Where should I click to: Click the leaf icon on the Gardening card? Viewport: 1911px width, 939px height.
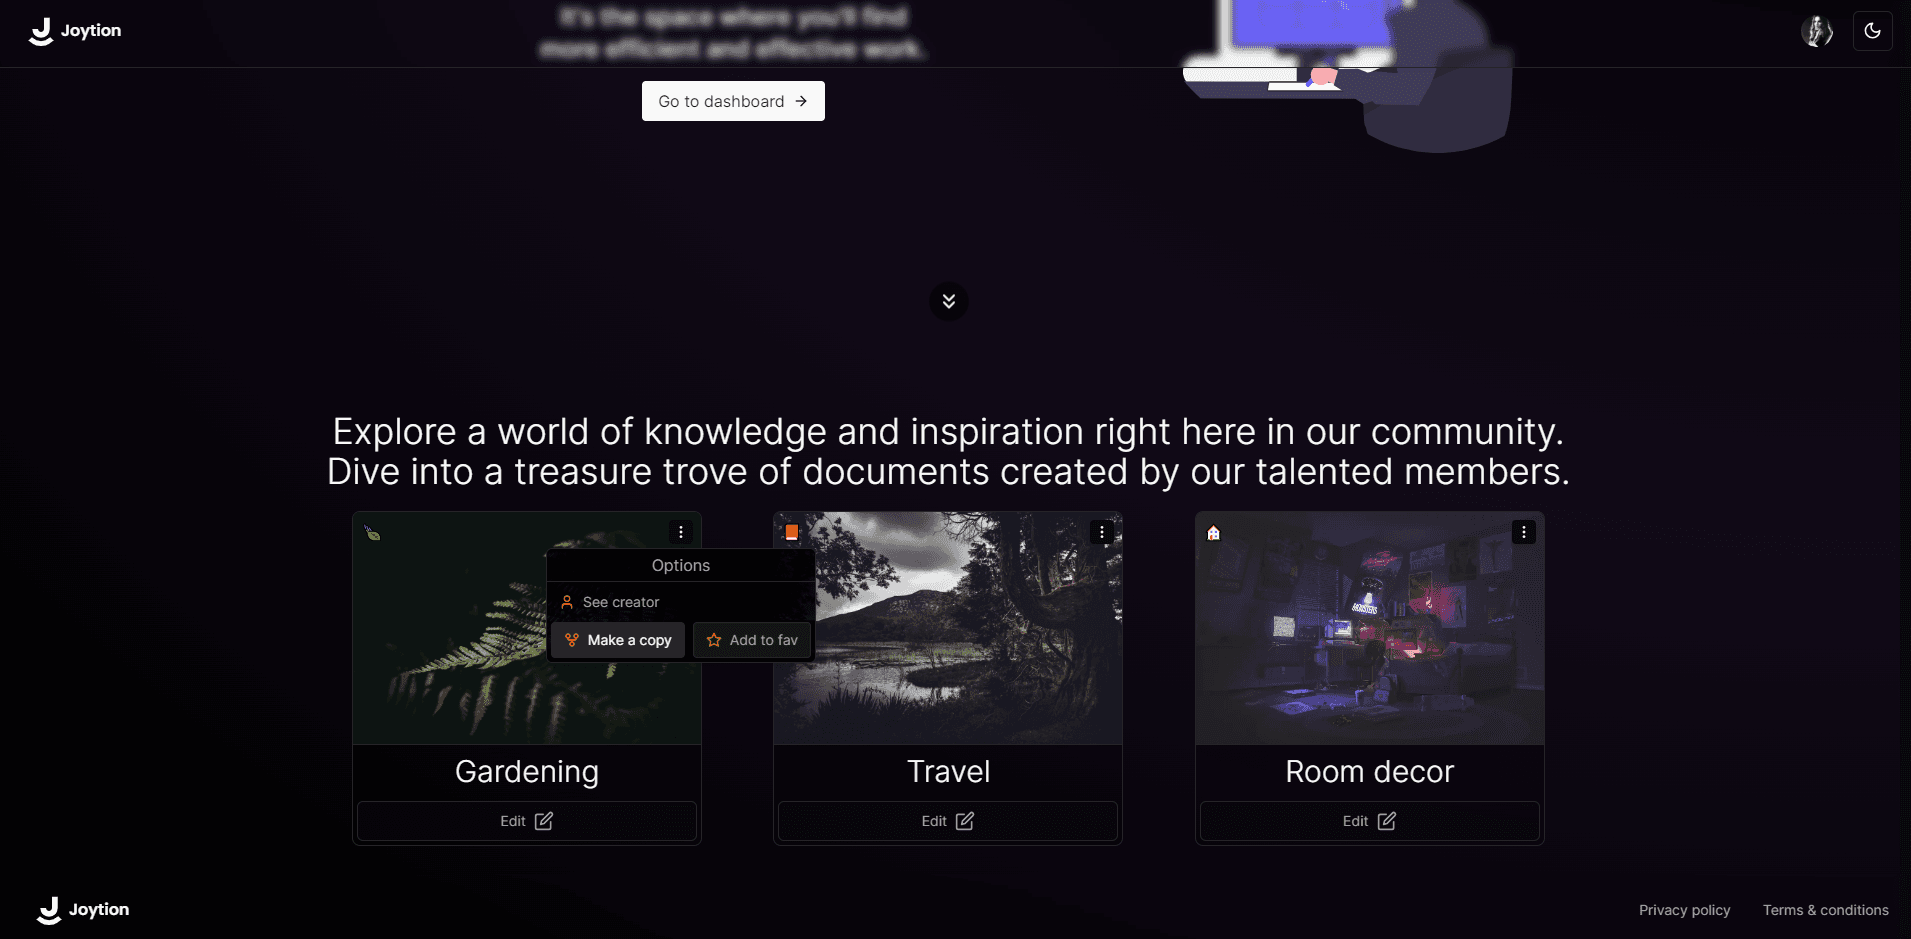click(372, 533)
